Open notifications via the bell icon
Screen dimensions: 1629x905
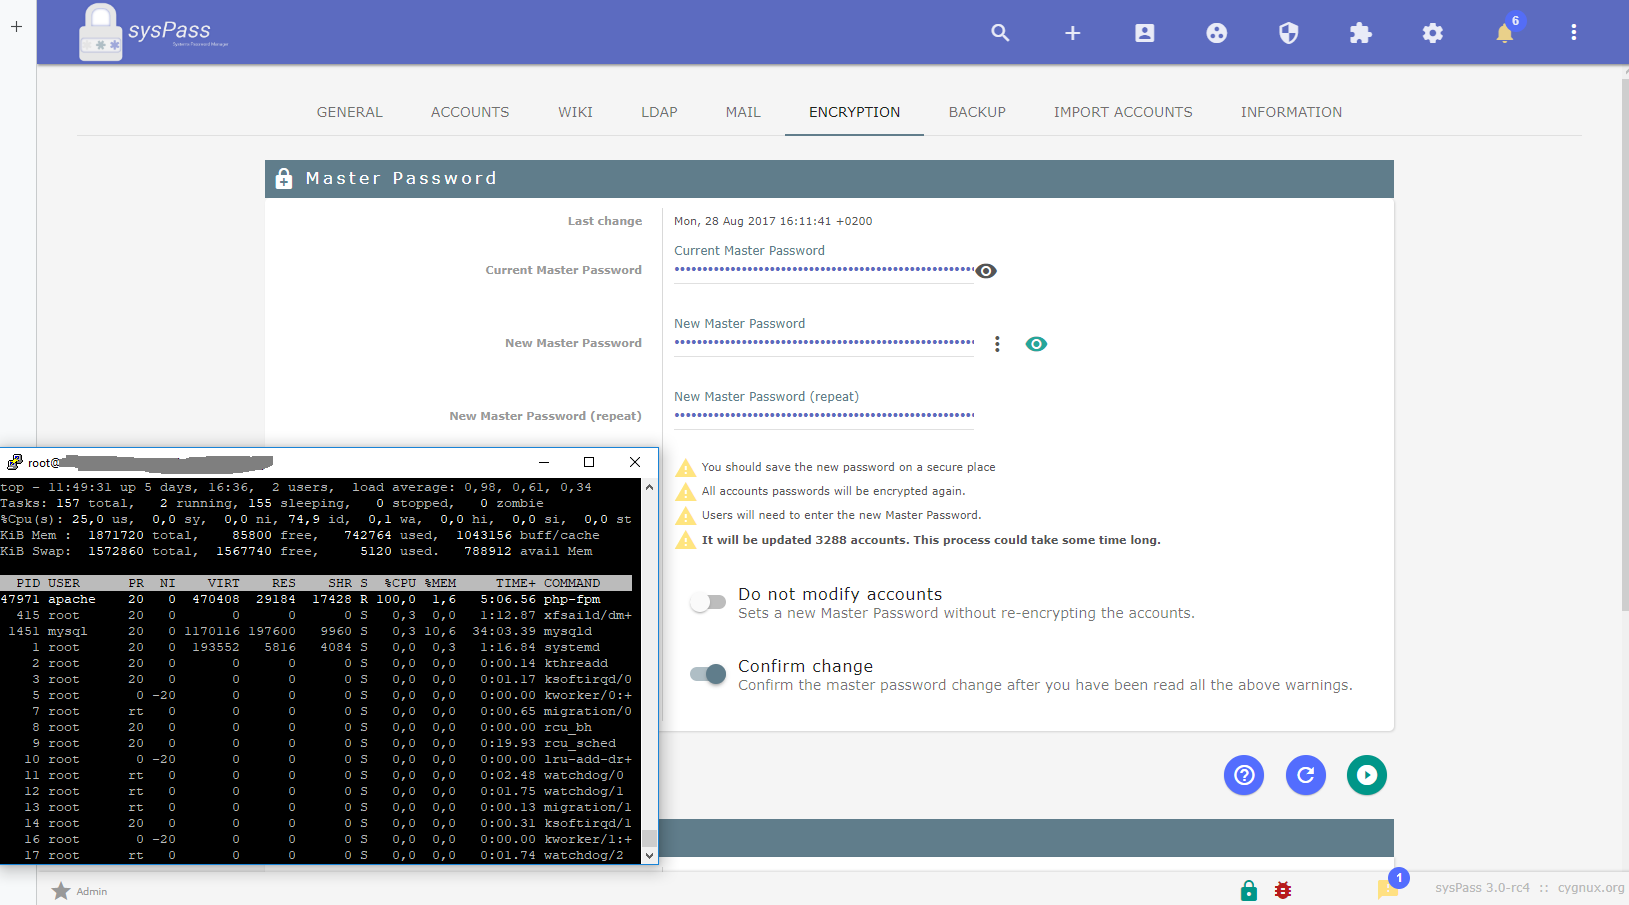pos(1504,33)
